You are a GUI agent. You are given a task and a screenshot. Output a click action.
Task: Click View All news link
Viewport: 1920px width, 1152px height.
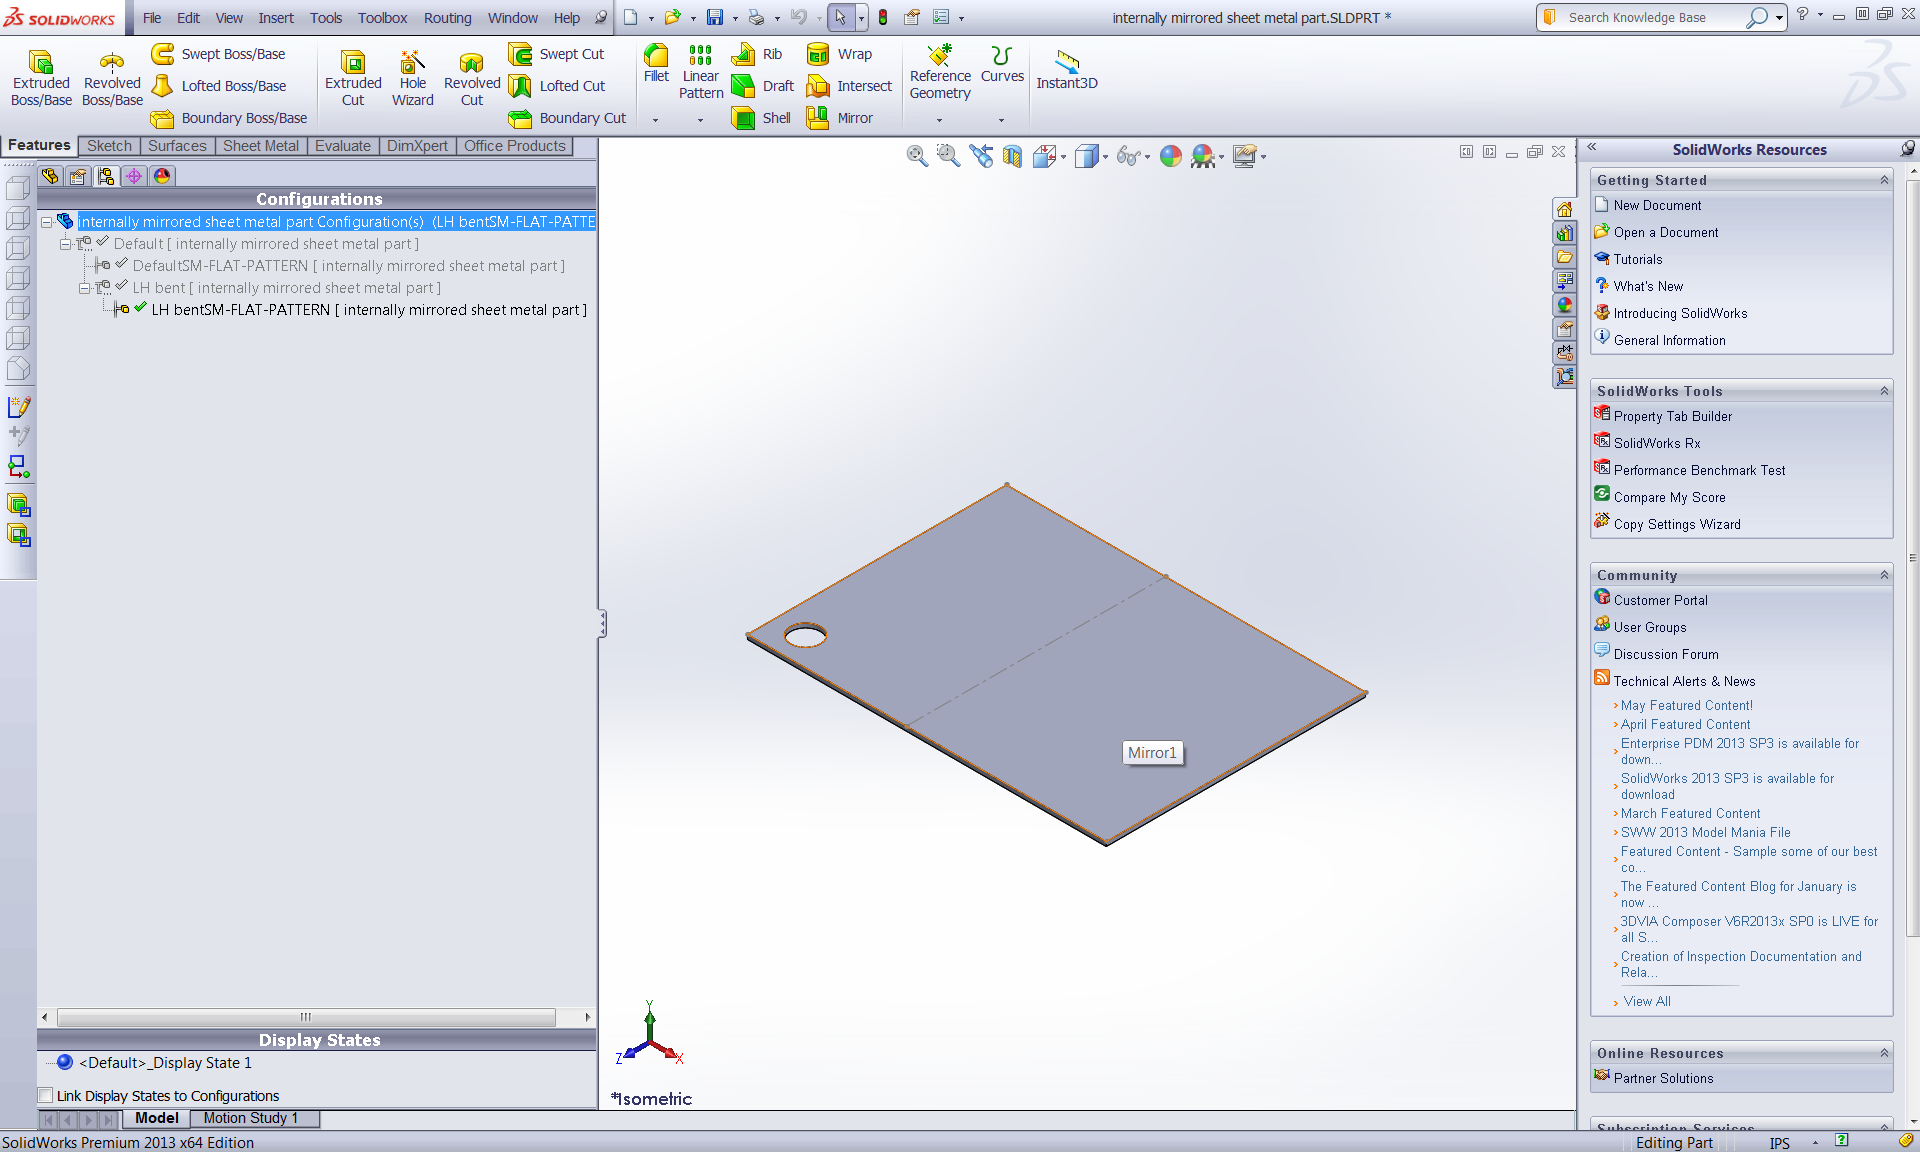pos(1646,1001)
